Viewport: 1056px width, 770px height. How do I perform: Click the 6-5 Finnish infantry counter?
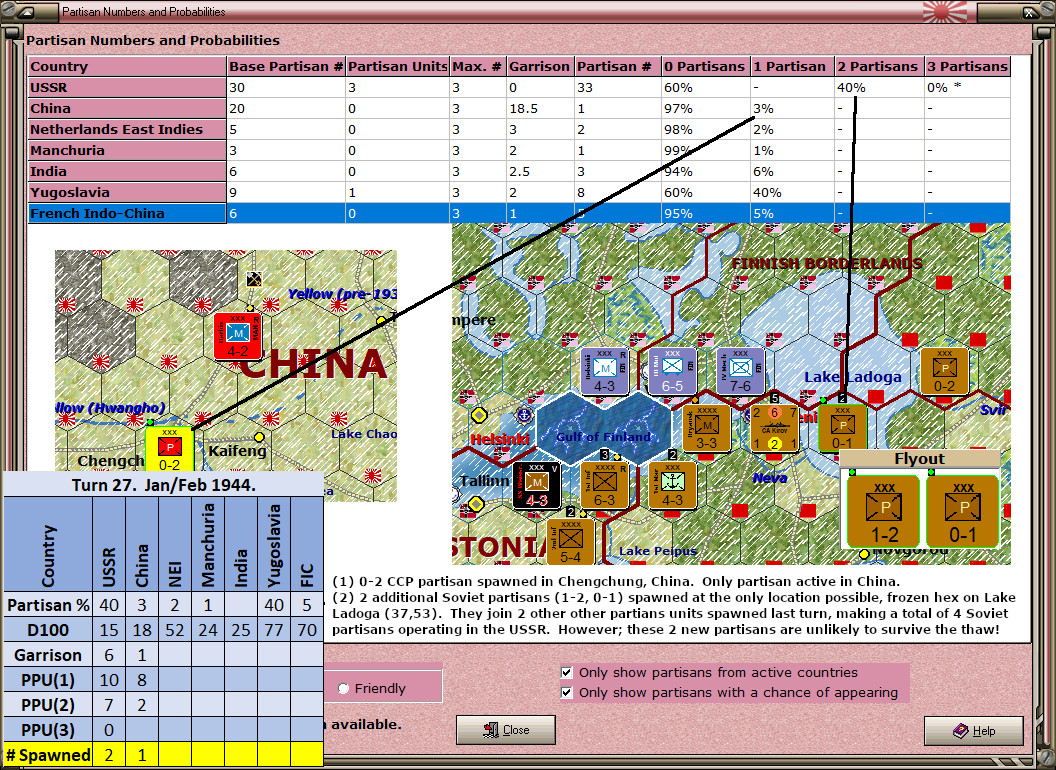(x=672, y=371)
